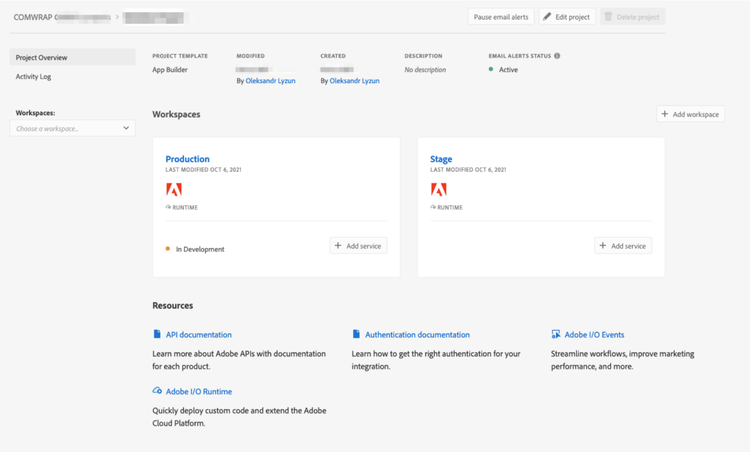Click the blurred project name breadcrumb

(154, 18)
